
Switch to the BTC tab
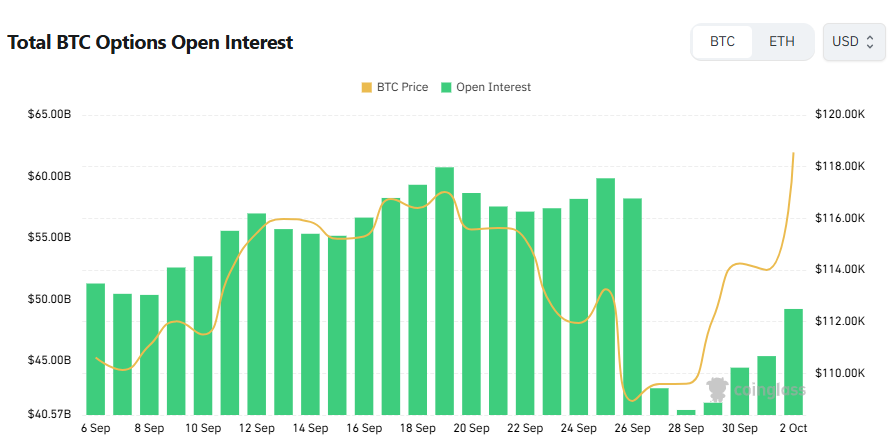point(722,42)
